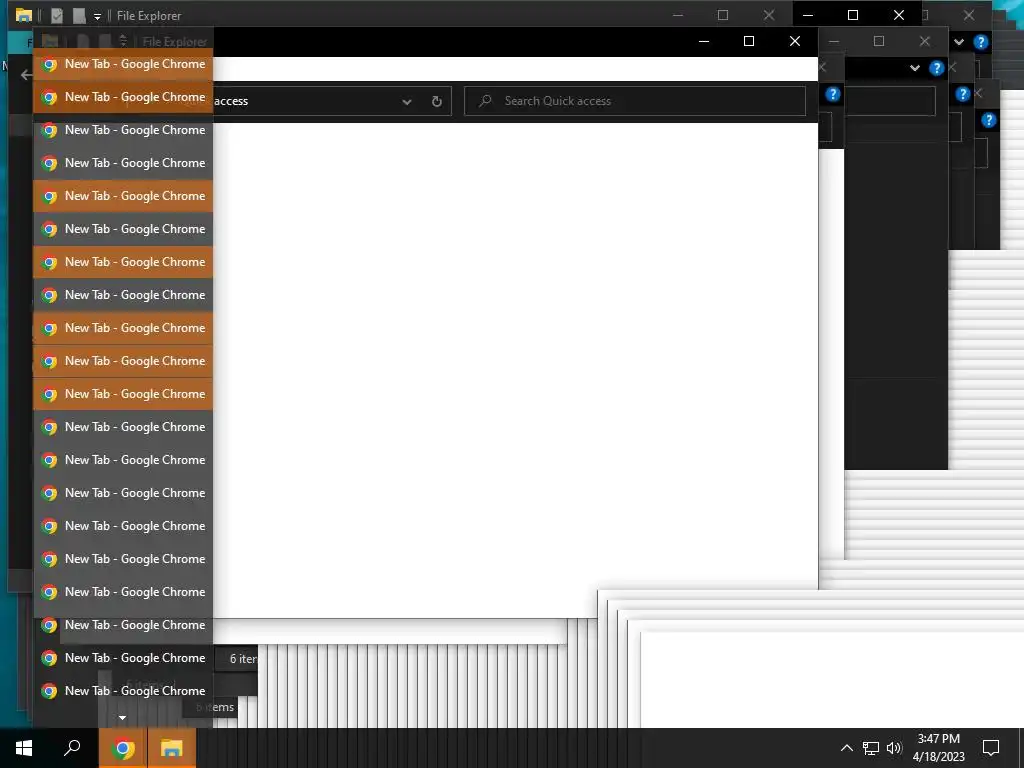The width and height of the screenshot is (1024, 768).
Task: Click the New folder icon in title bar
Action: click(79, 15)
